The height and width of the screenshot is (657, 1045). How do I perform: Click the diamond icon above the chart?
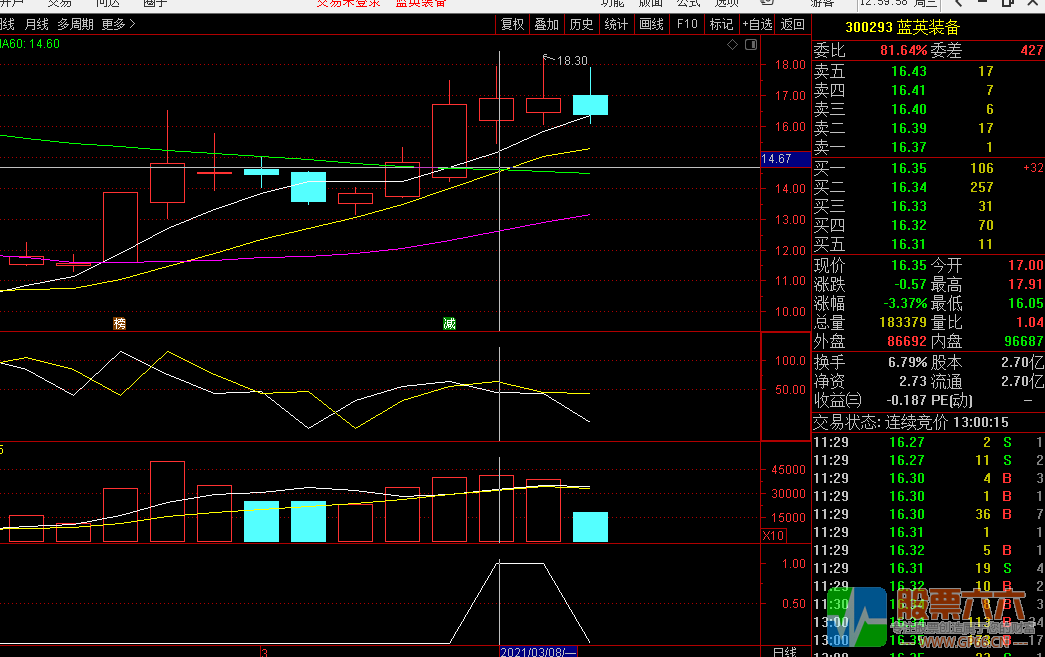pos(732,45)
